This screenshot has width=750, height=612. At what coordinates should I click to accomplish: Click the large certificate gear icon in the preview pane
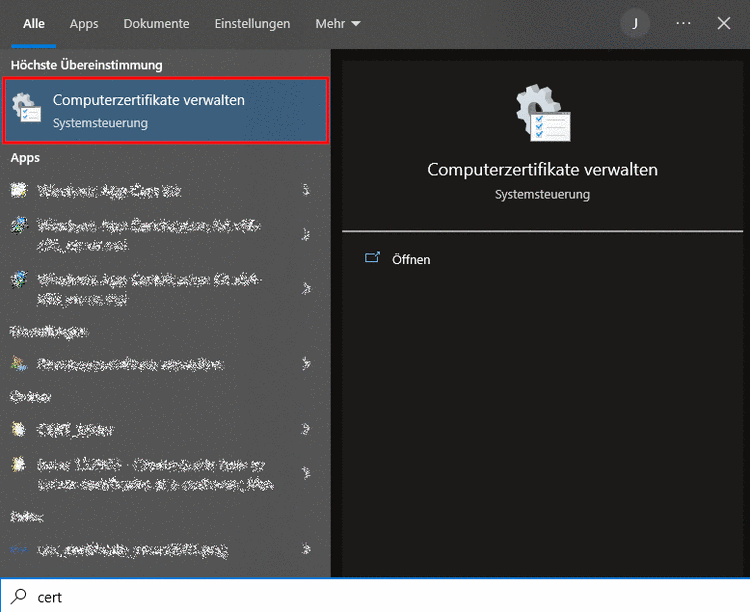pyautogui.click(x=543, y=113)
